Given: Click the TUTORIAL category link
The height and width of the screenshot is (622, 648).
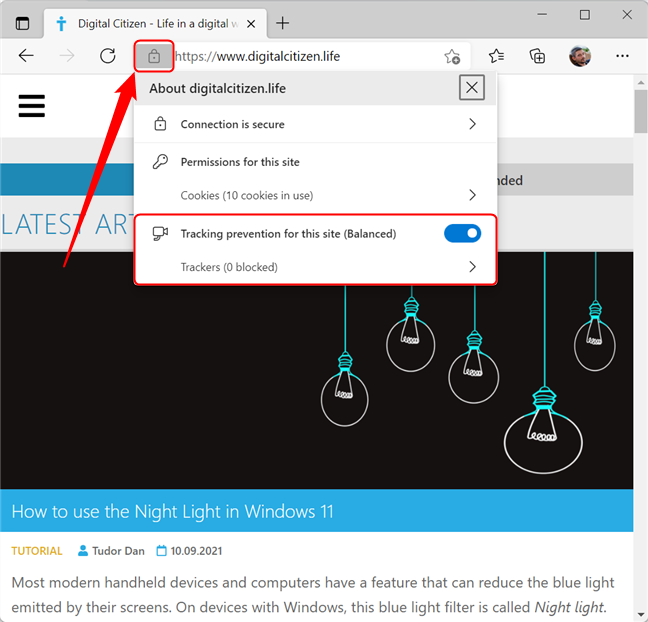Looking at the screenshot, I should click(36, 551).
